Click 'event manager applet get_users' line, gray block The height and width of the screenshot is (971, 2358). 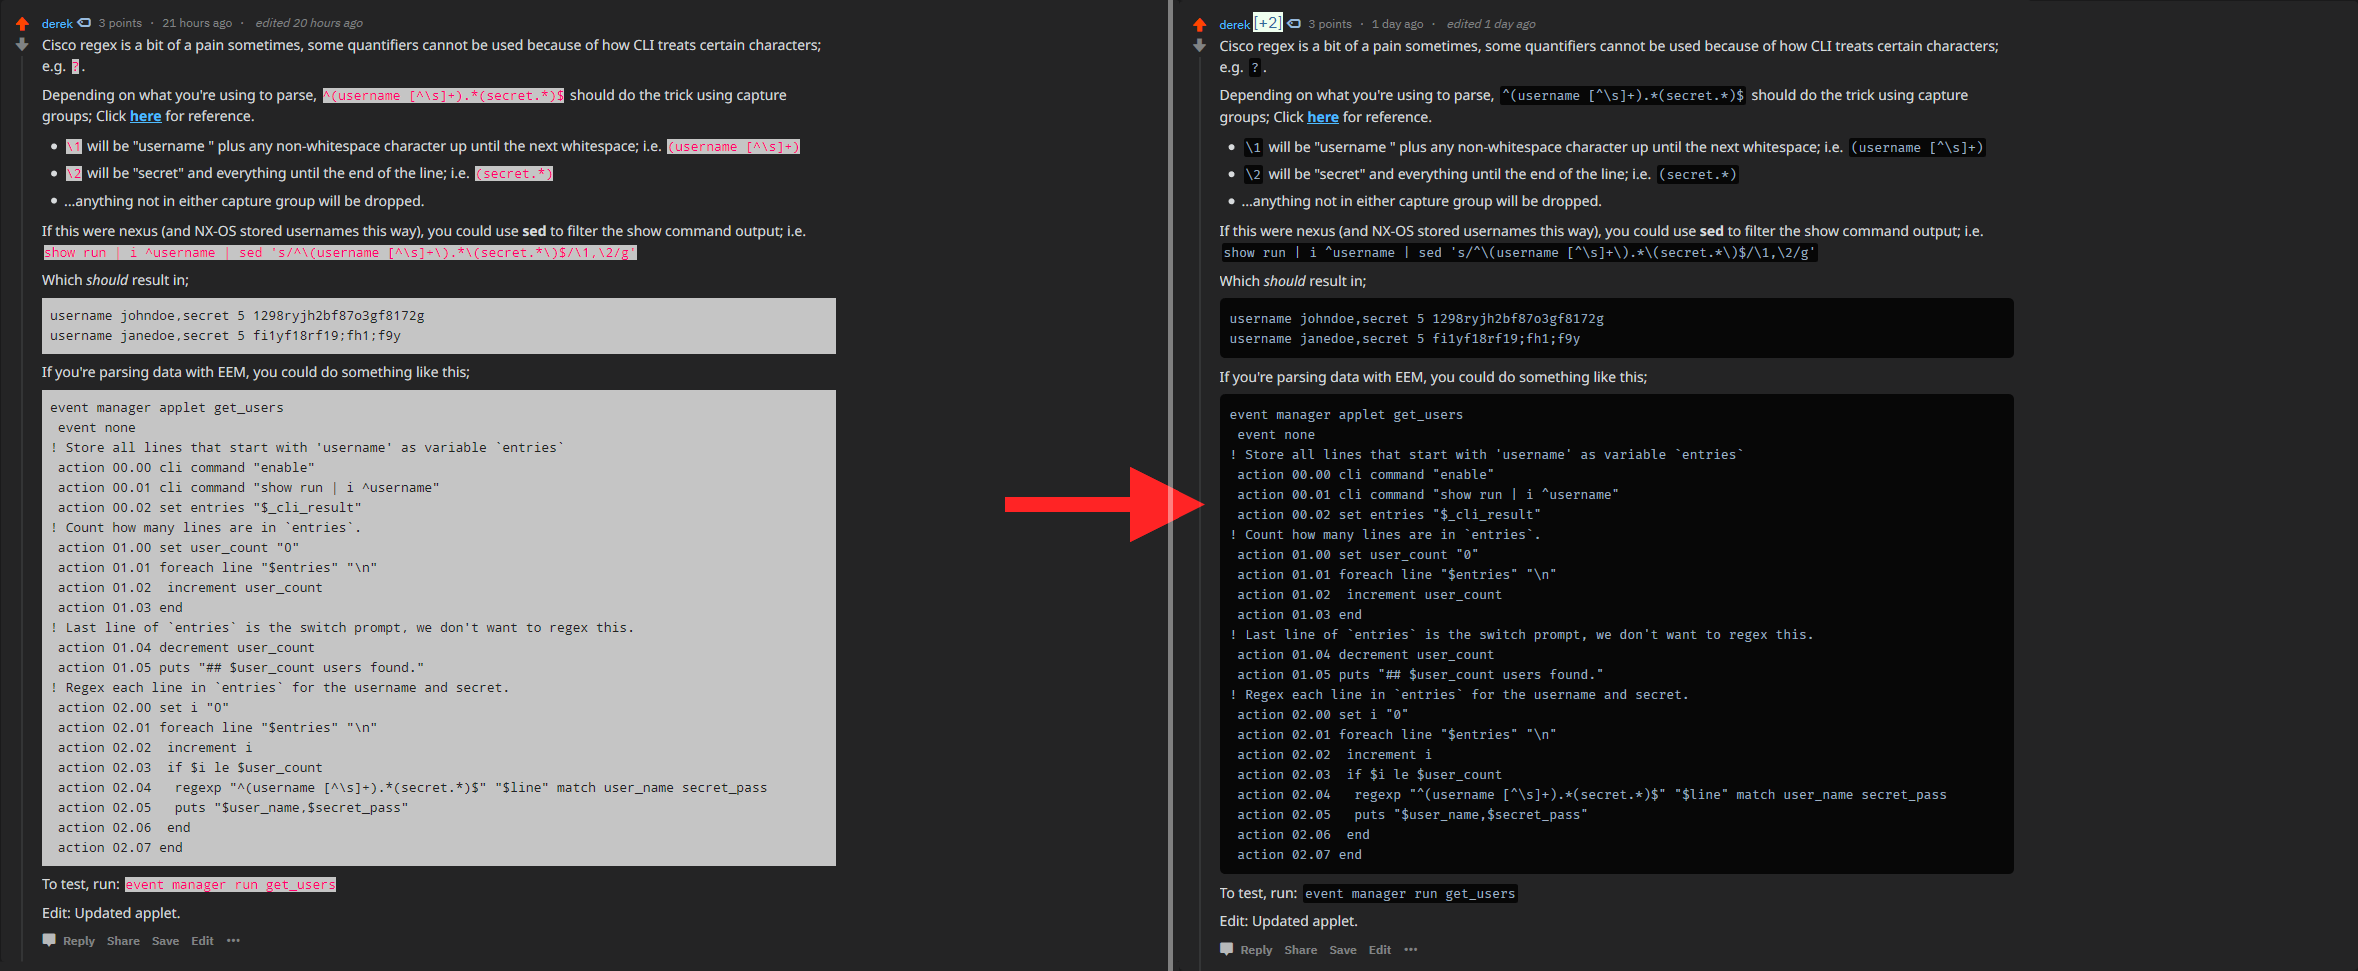pyautogui.click(x=167, y=408)
